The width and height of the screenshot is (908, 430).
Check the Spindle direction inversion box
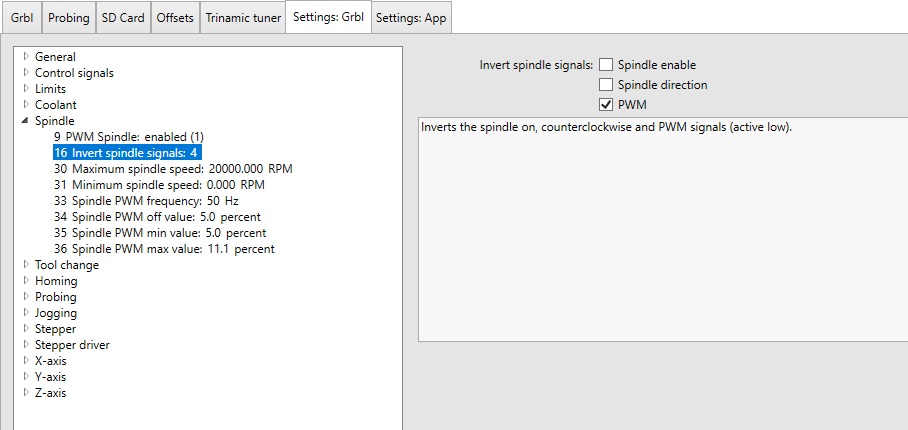point(606,85)
